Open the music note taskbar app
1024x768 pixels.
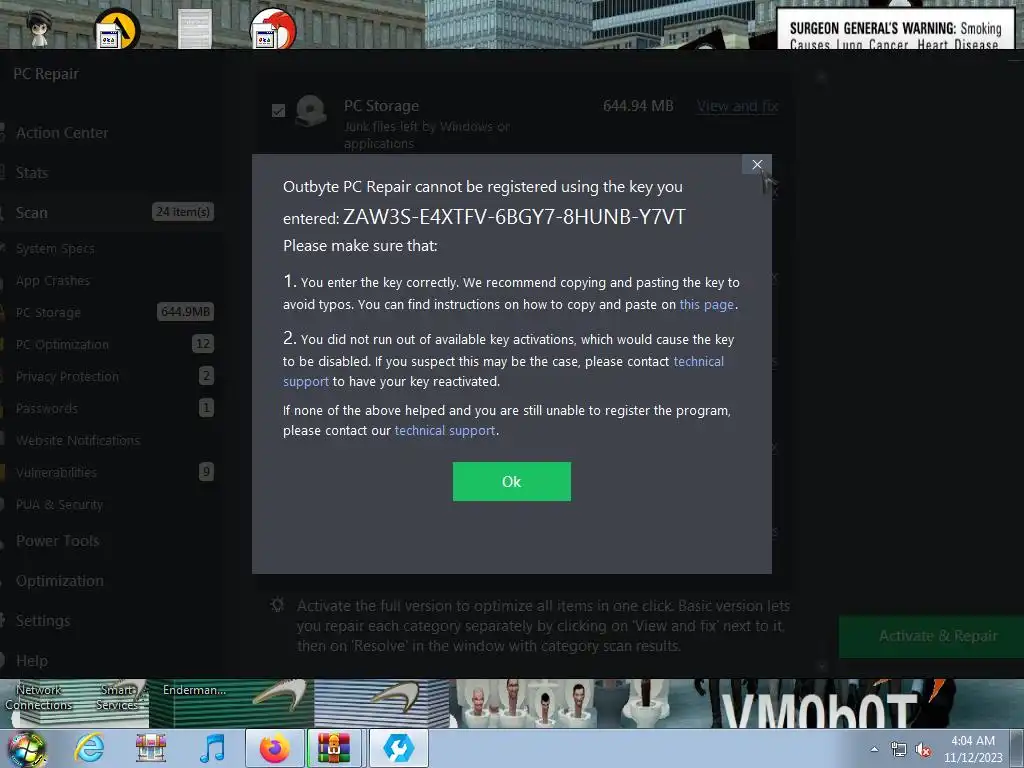pos(212,748)
